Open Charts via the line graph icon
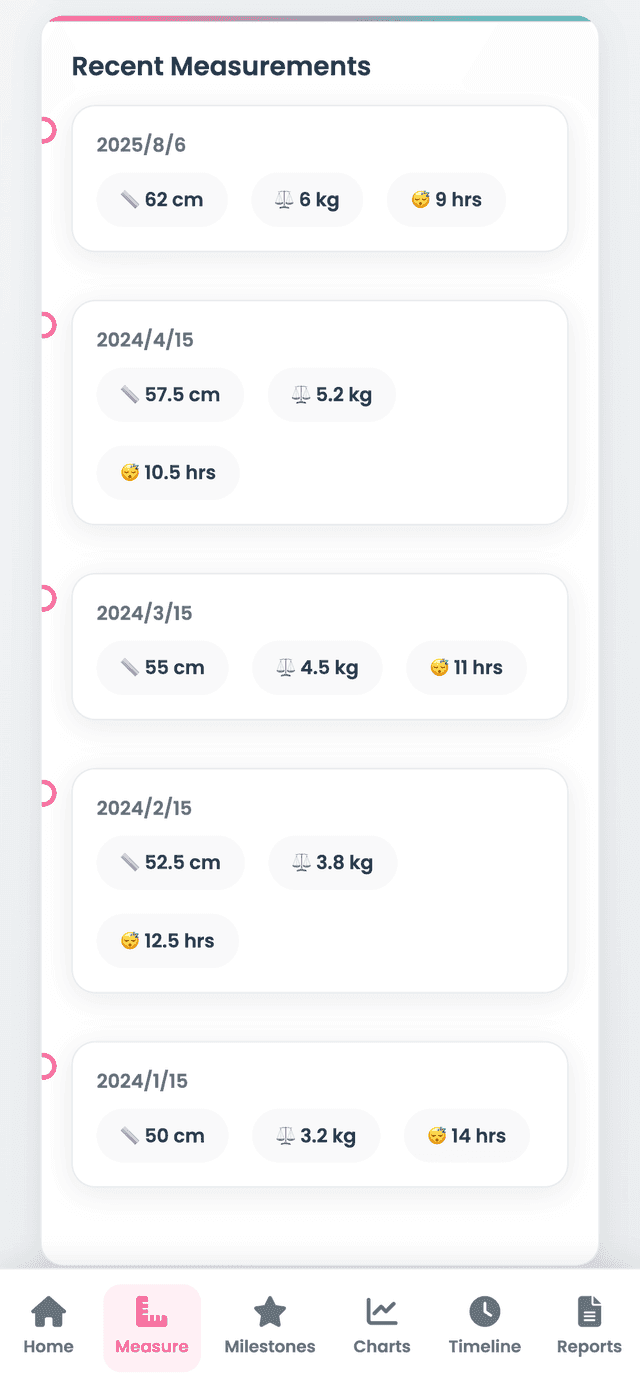The height and width of the screenshot is (1387, 640). [381, 1310]
